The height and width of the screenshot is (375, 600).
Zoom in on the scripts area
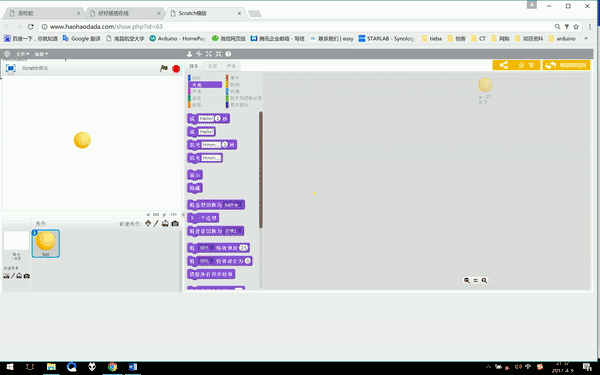tap(484, 280)
